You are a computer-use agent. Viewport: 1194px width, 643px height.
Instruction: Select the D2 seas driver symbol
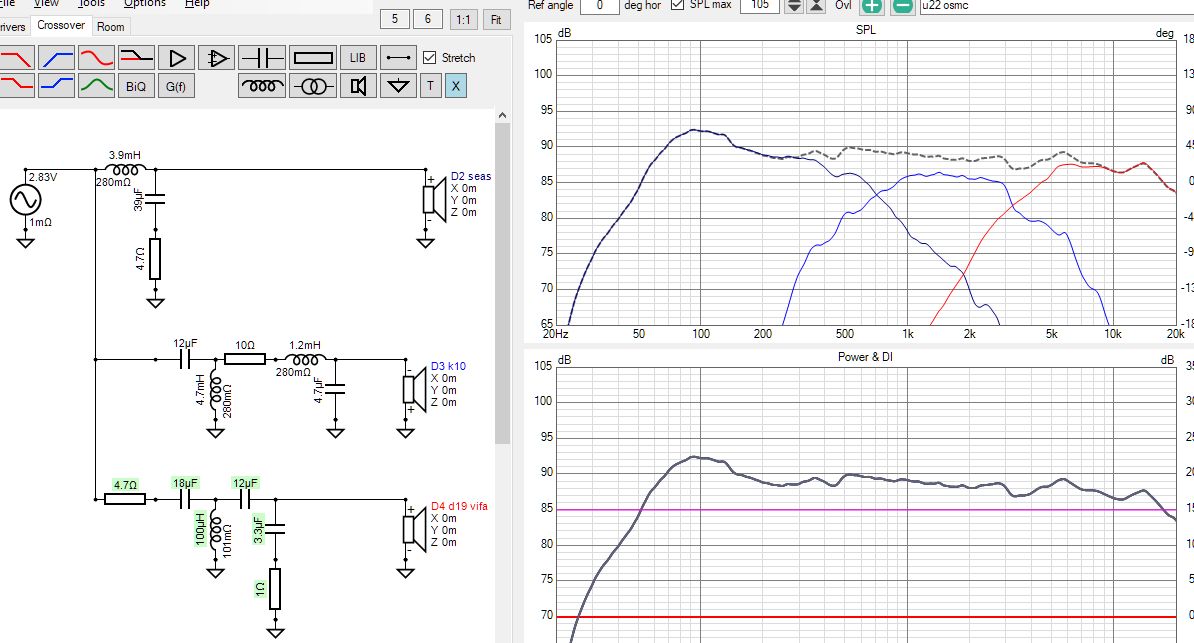click(434, 199)
